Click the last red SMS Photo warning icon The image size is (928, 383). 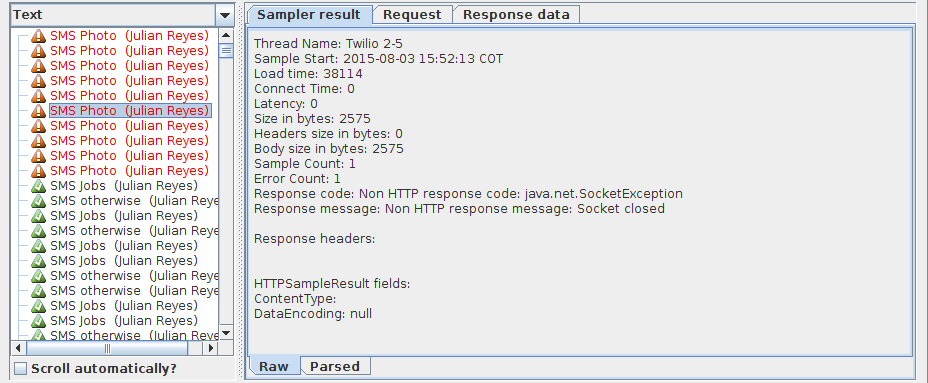[38, 170]
